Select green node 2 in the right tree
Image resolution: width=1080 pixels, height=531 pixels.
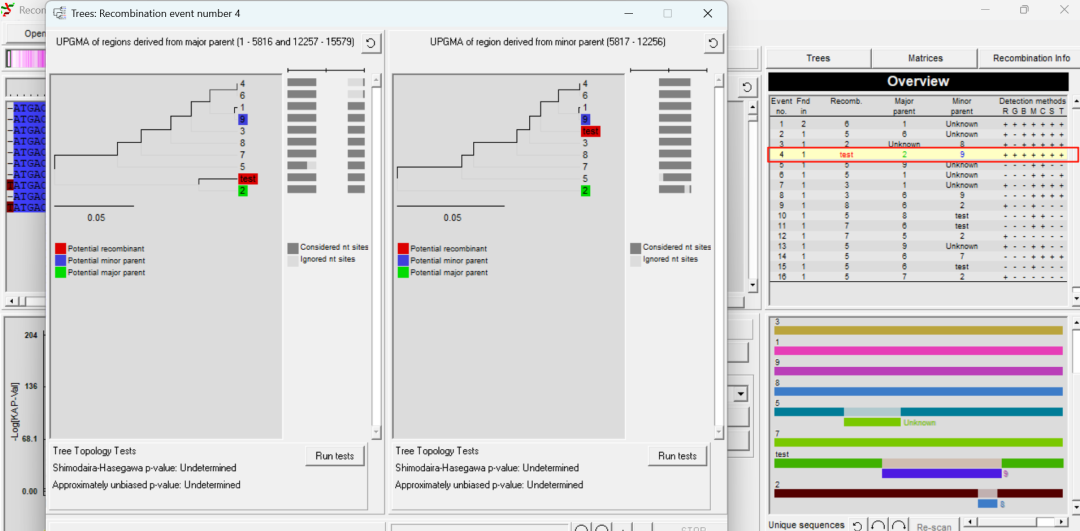[583, 190]
